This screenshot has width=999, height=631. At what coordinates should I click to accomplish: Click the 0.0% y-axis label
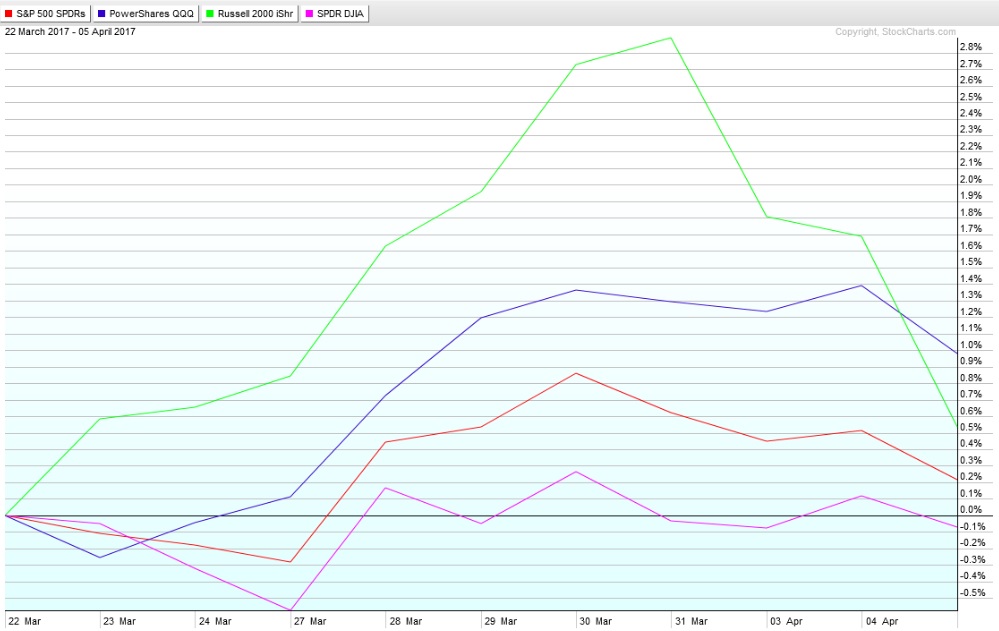coord(970,510)
